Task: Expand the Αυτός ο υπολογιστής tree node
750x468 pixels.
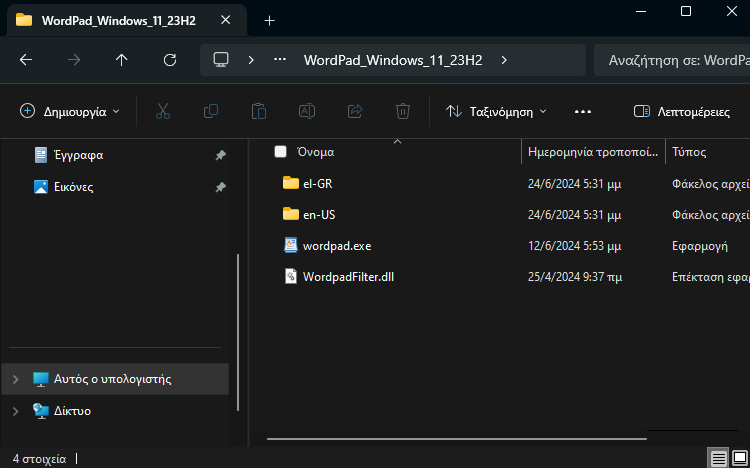Action: pyautogui.click(x=15, y=379)
